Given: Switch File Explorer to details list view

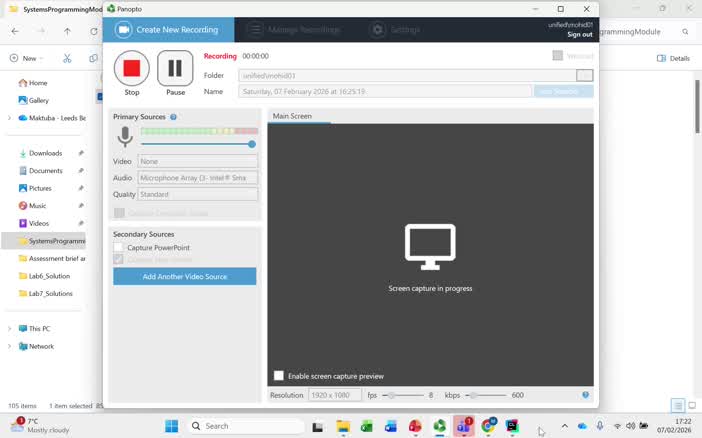Looking at the screenshot, I should click(677, 406).
